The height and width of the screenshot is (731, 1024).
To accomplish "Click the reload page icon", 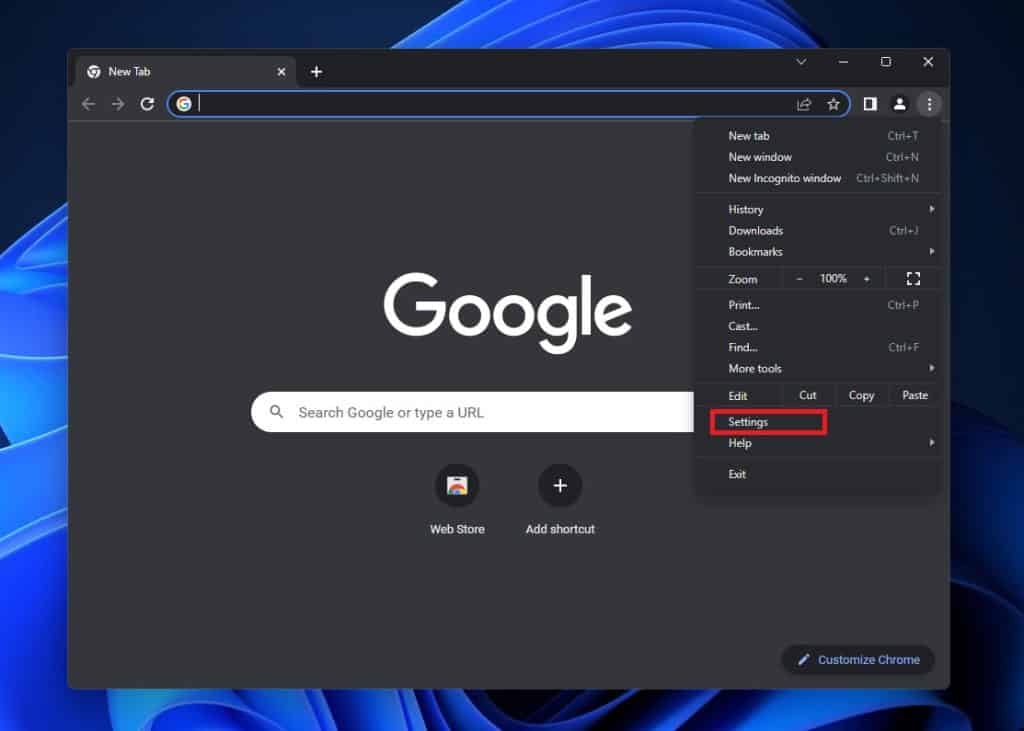I will (147, 104).
